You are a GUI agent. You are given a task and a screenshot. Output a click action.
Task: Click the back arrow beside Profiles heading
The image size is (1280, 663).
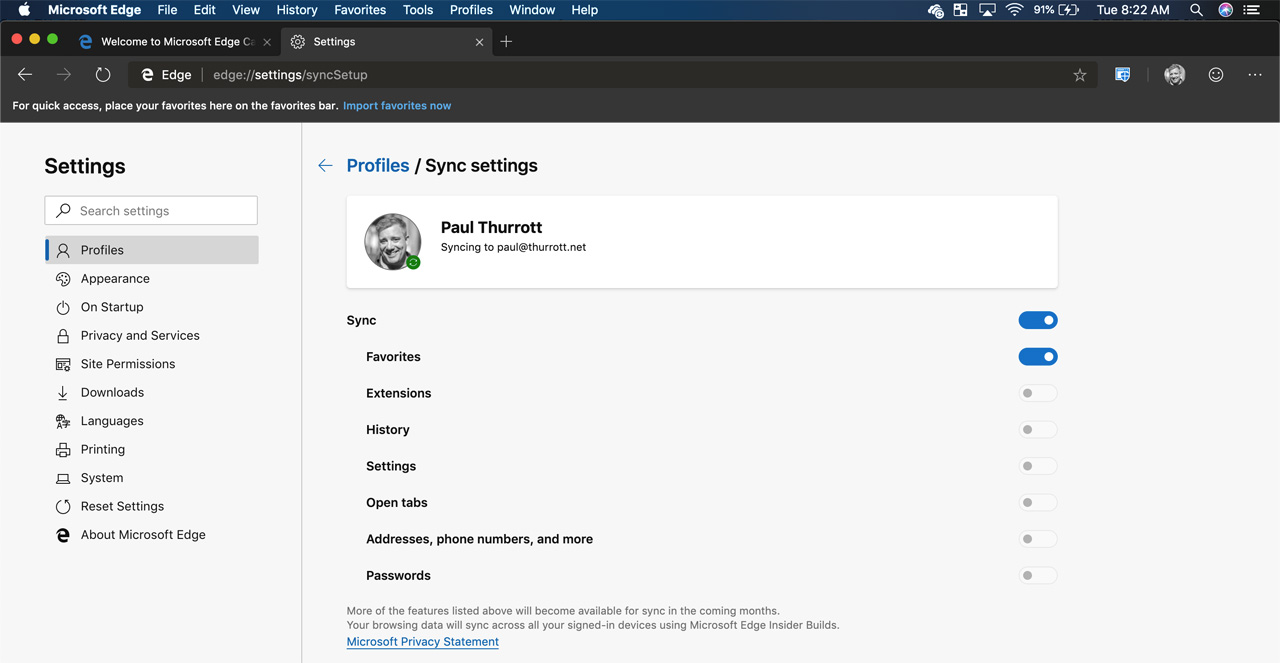coord(325,166)
